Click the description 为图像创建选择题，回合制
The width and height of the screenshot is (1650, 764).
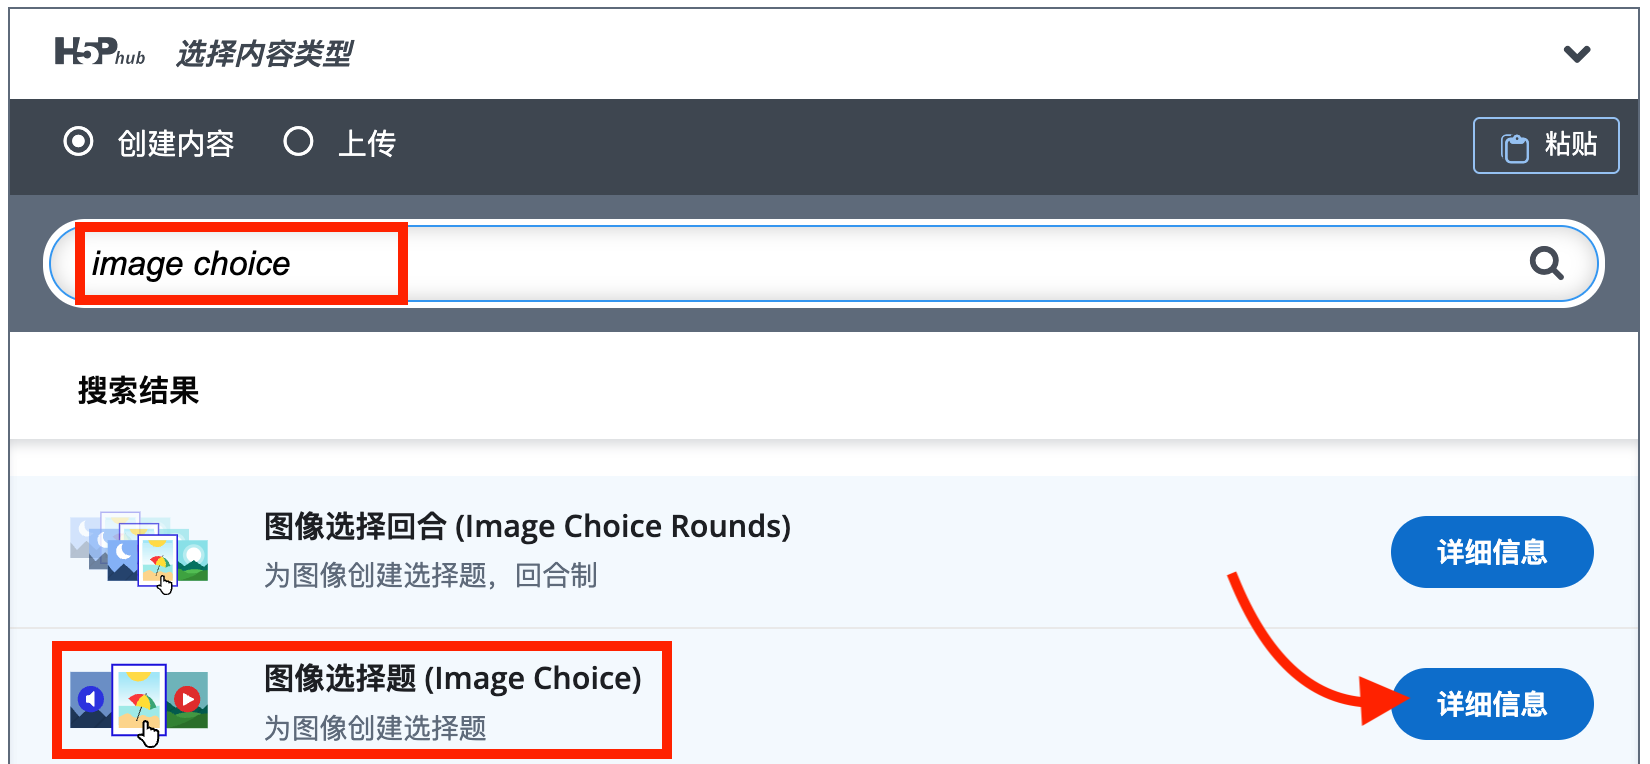coord(430,576)
